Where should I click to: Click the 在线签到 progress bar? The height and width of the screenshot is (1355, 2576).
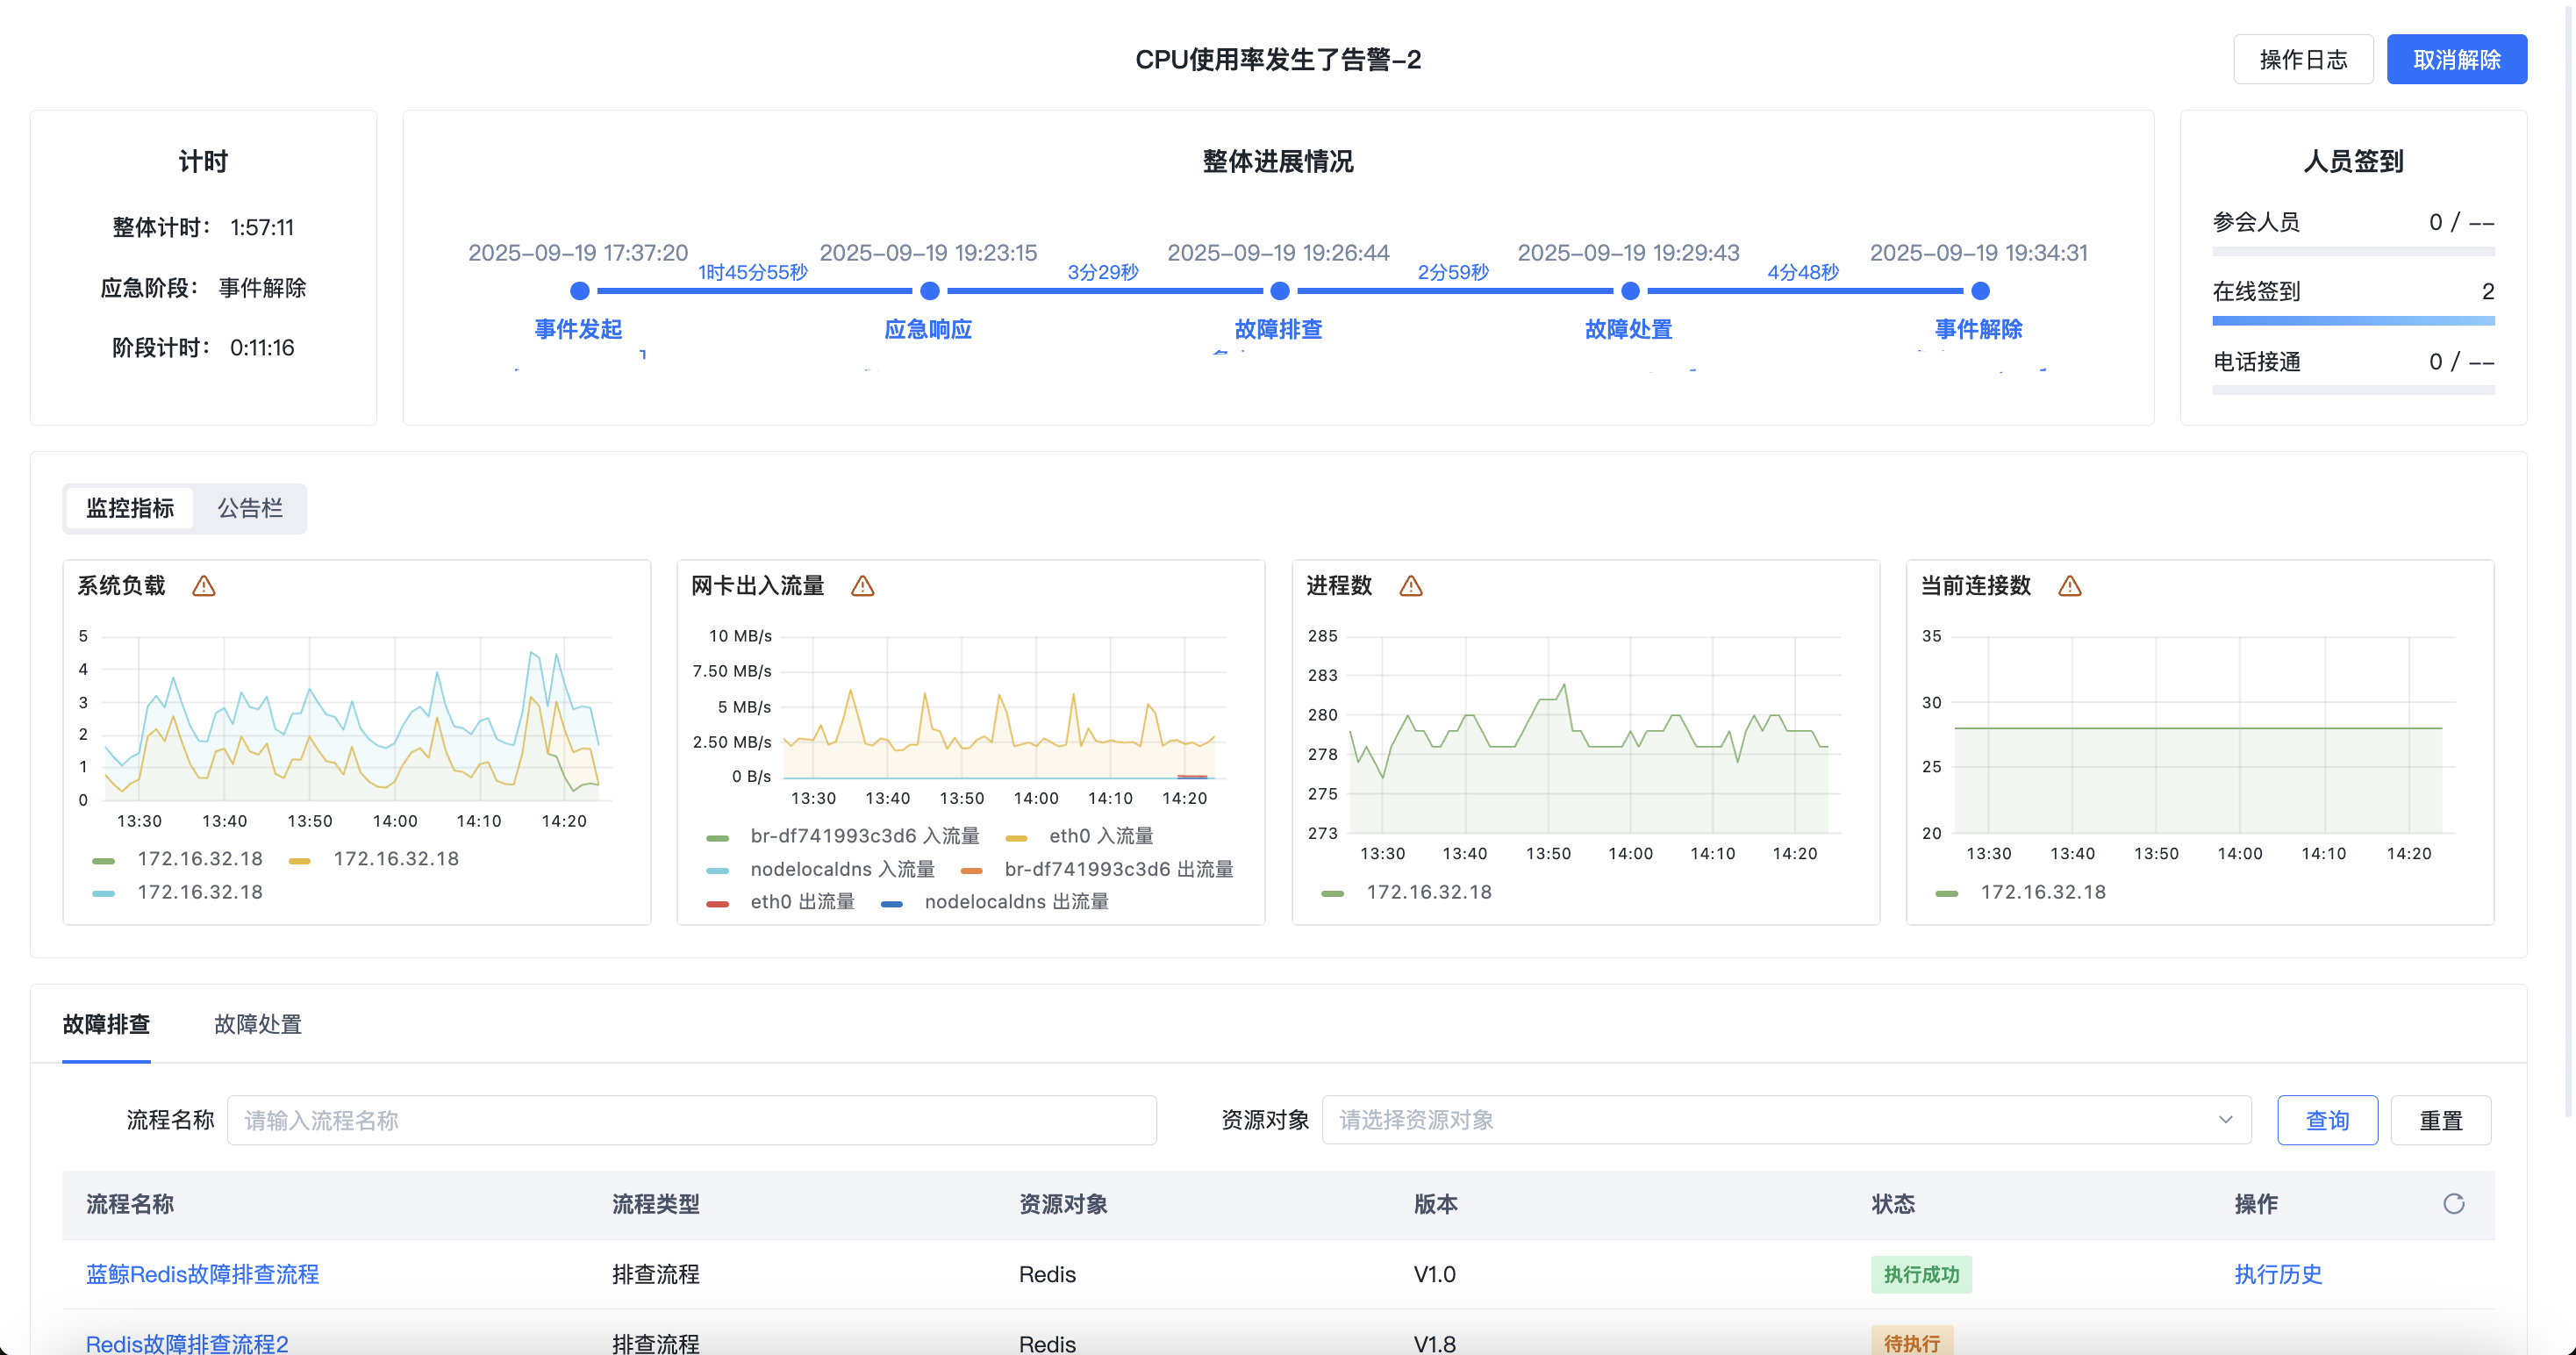point(2353,321)
